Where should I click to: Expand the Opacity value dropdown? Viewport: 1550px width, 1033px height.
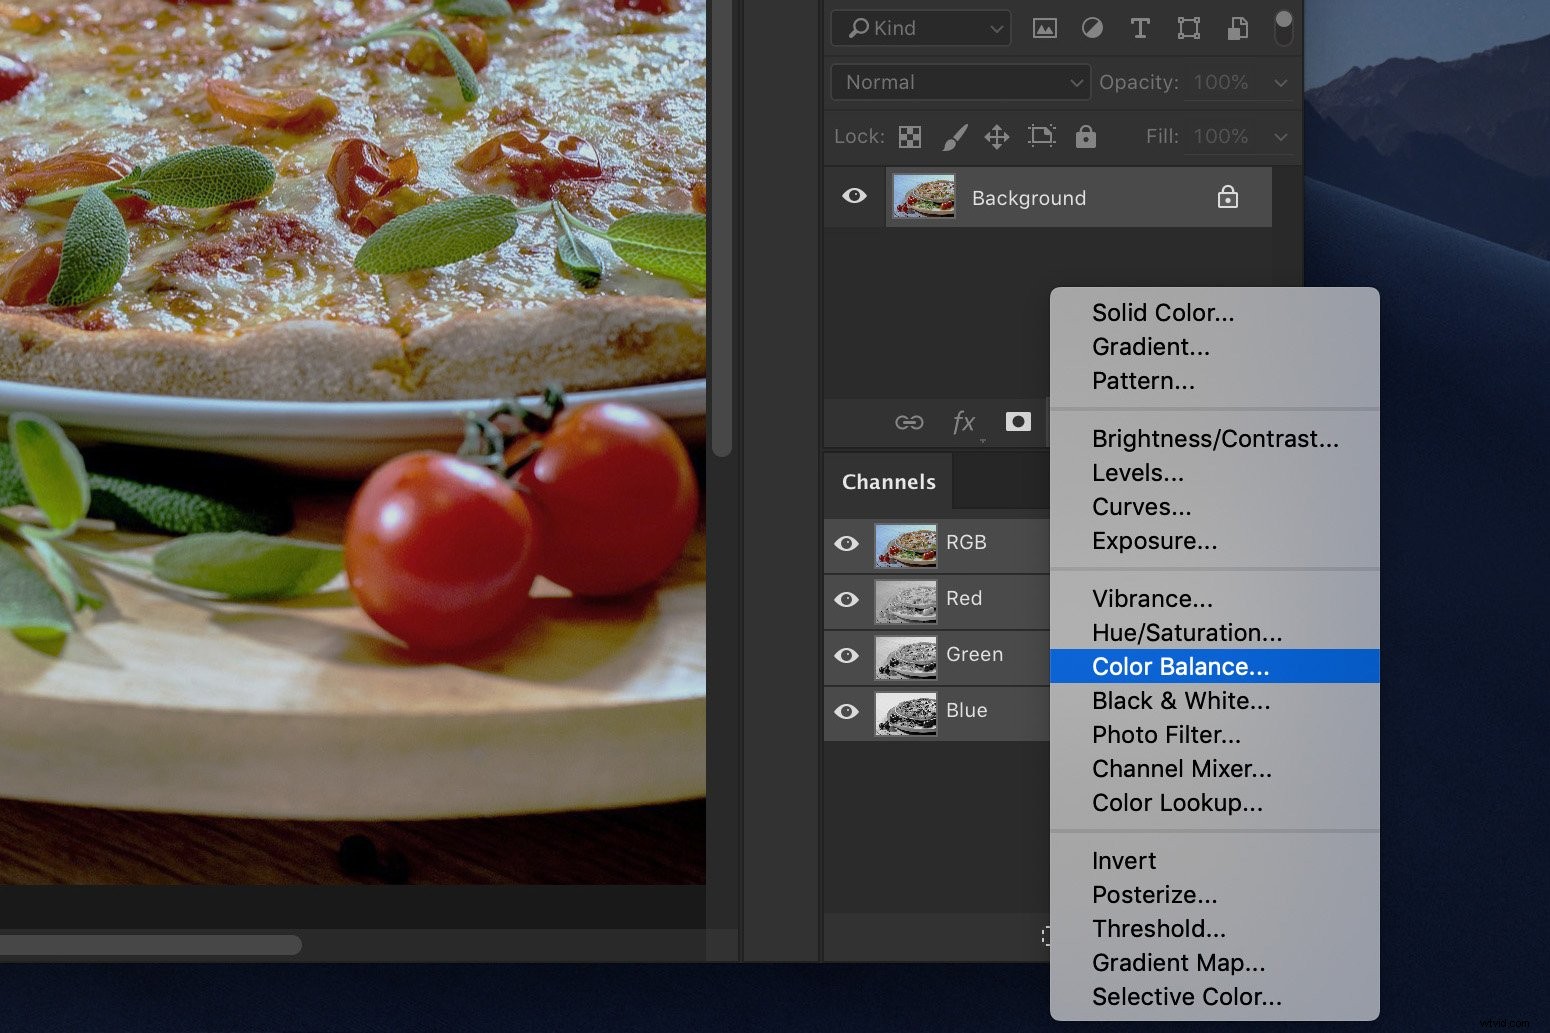[x=1281, y=82]
